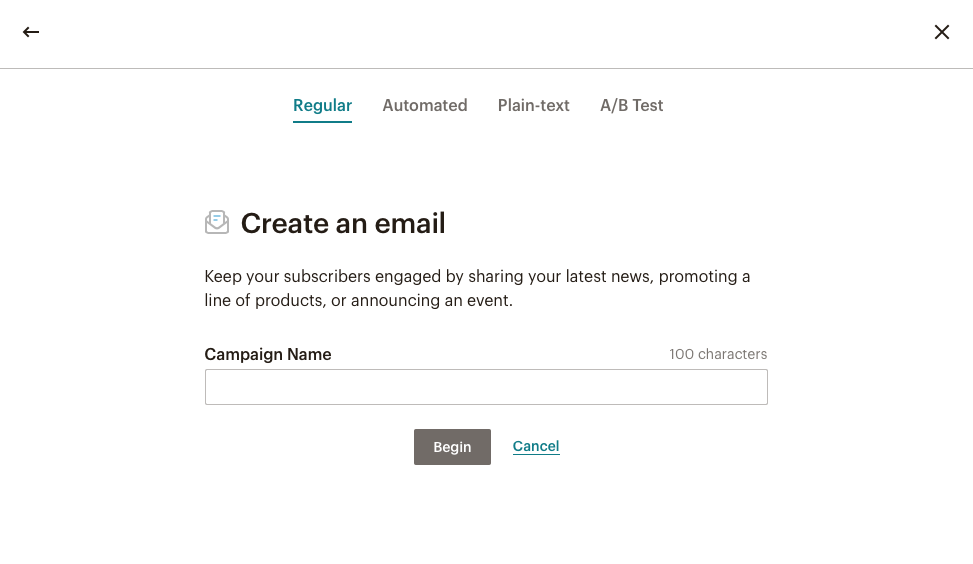The height and width of the screenshot is (564, 973).
Task: Open the Plain-text tab
Action: (533, 105)
